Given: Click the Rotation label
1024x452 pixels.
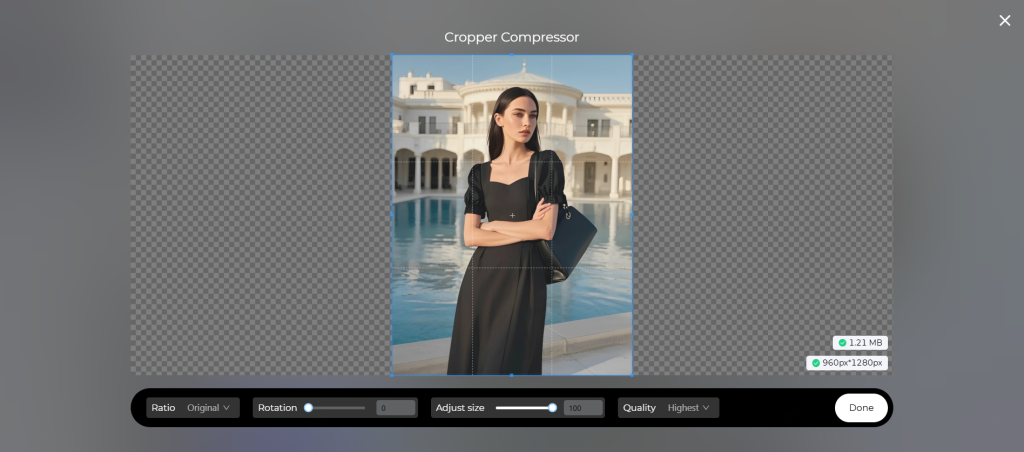Looking at the screenshot, I should pyautogui.click(x=278, y=408).
